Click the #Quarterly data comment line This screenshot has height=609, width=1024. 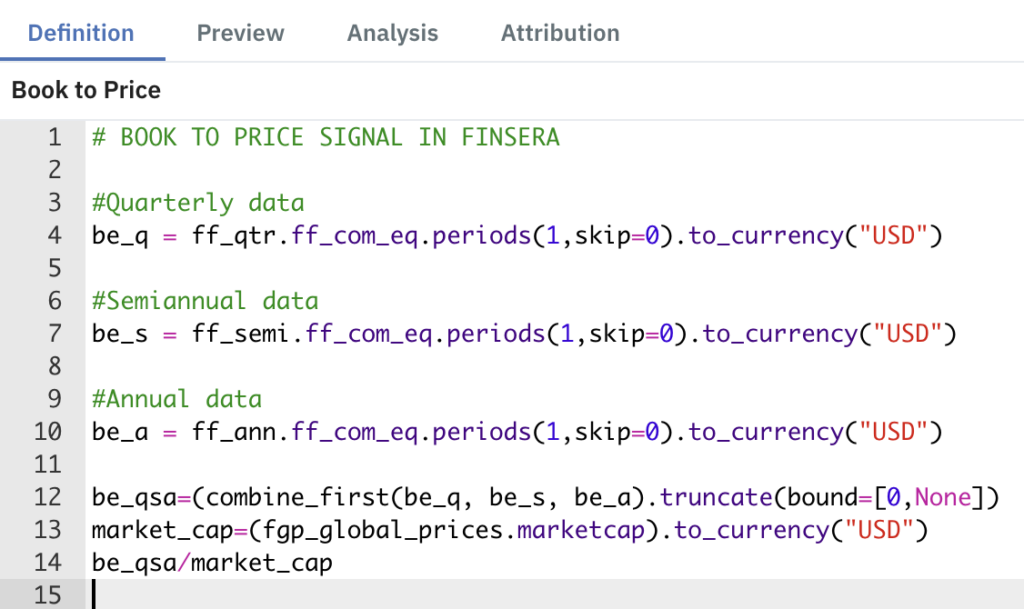click(198, 203)
